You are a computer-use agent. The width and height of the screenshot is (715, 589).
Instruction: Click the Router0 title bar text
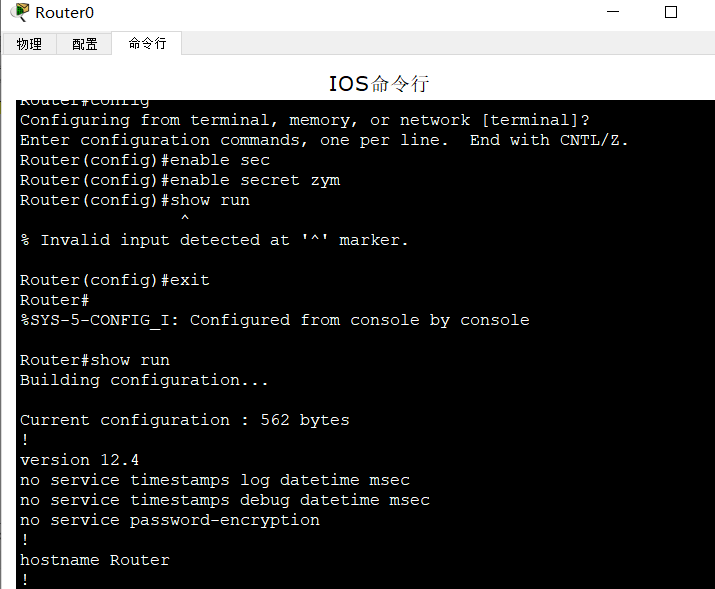pos(63,12)
